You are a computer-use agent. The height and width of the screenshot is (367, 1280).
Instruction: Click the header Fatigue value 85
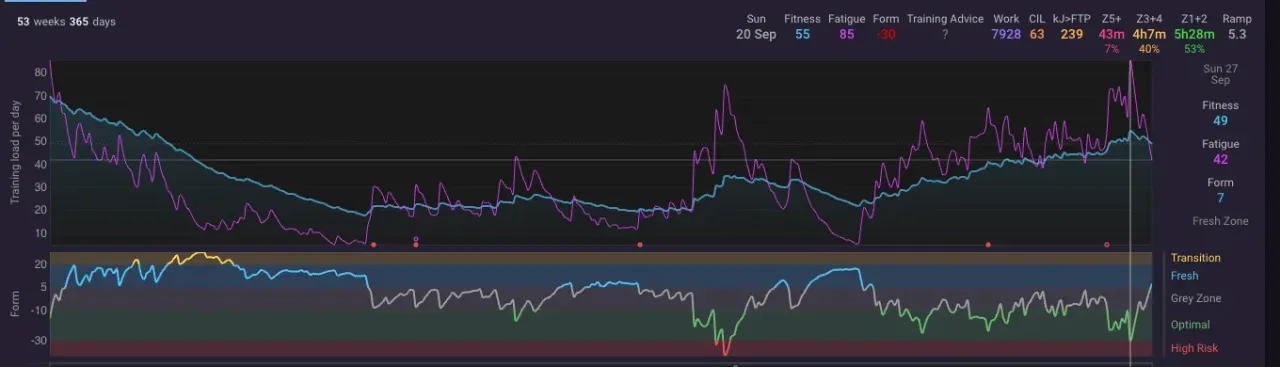pos(846,35)
